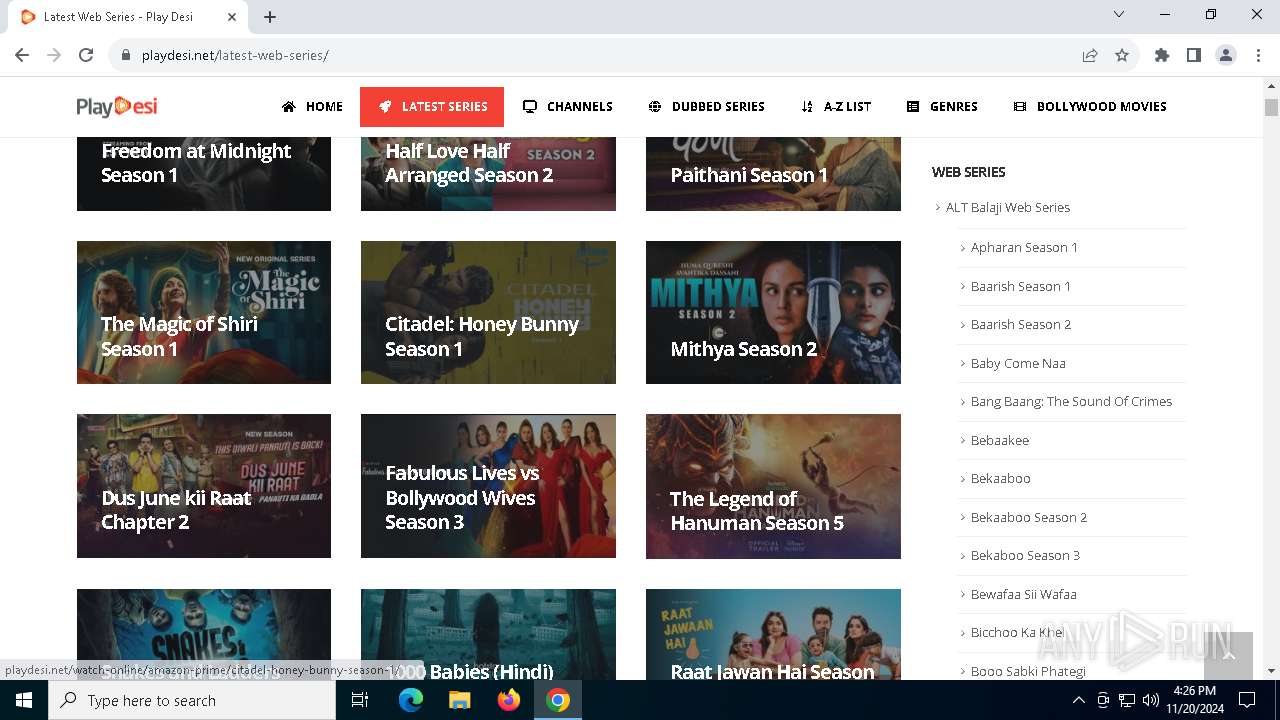Open the Chrome profile avatar
Viewport: 1280px width, 720px height.
[1226, 55]
